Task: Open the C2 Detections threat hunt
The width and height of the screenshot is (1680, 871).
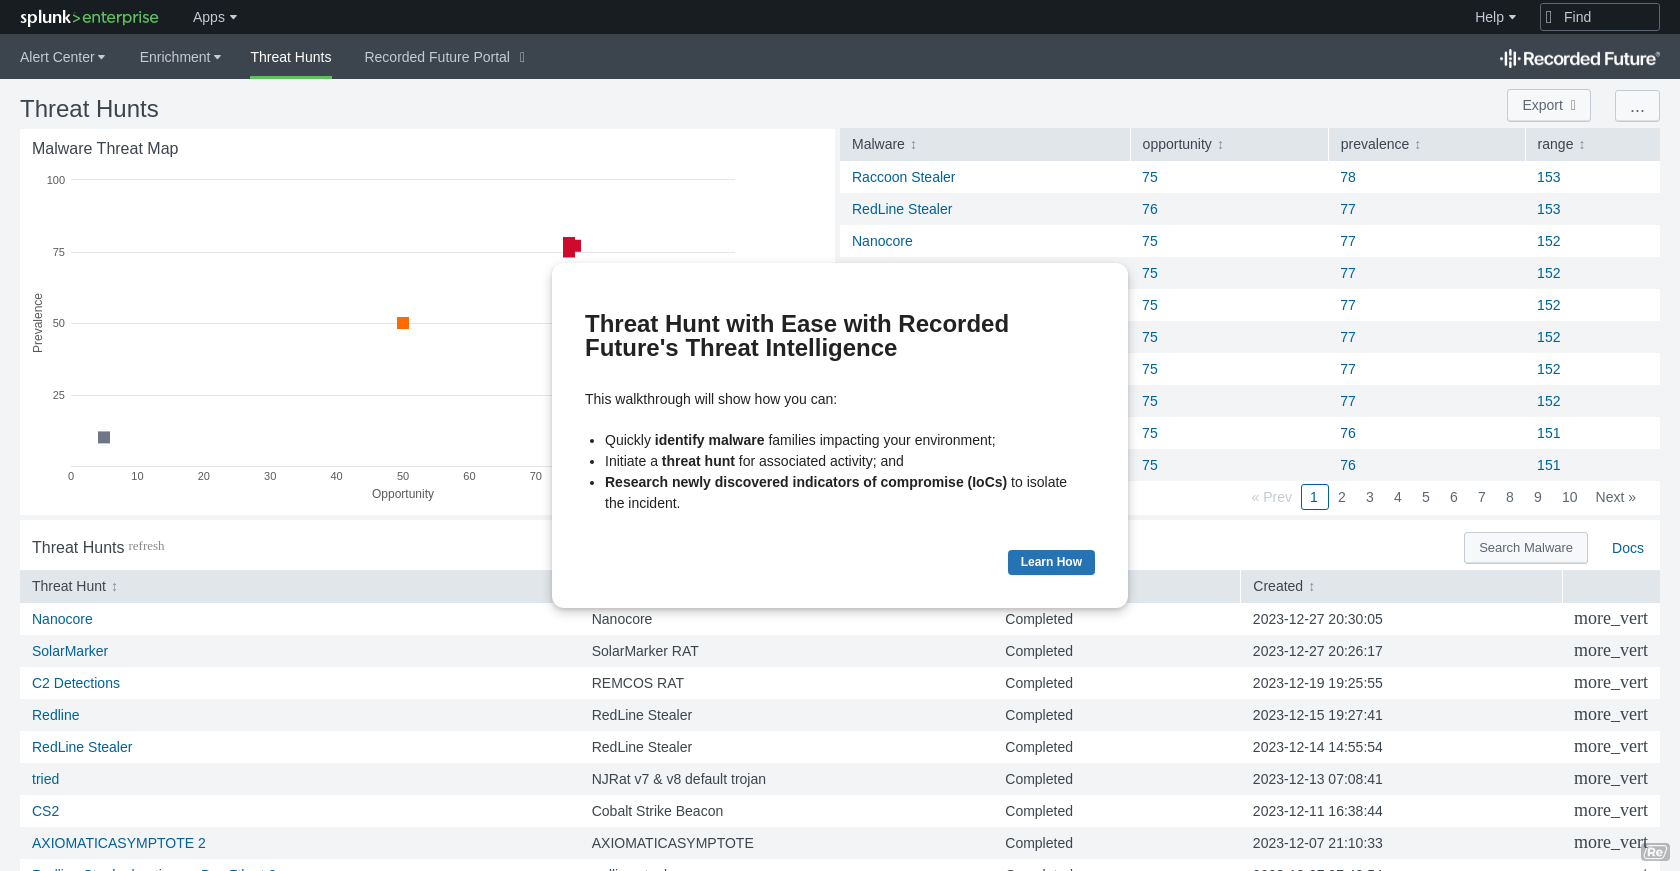Action: pyautogui.click(x=76, y=683)
